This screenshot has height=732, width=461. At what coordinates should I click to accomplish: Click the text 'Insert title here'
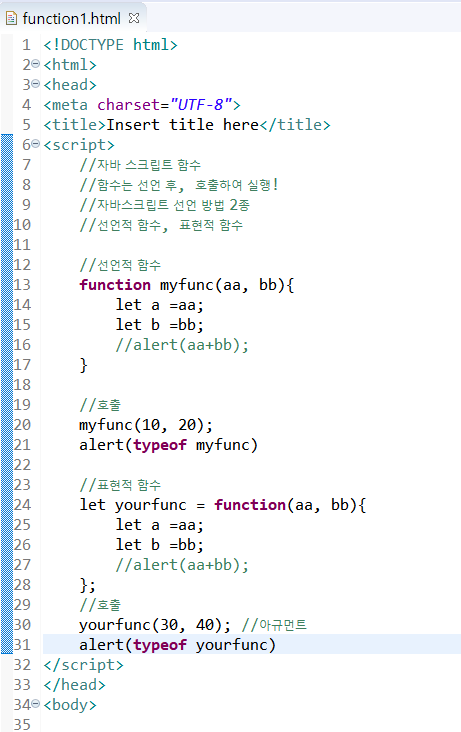click(182, 125)
